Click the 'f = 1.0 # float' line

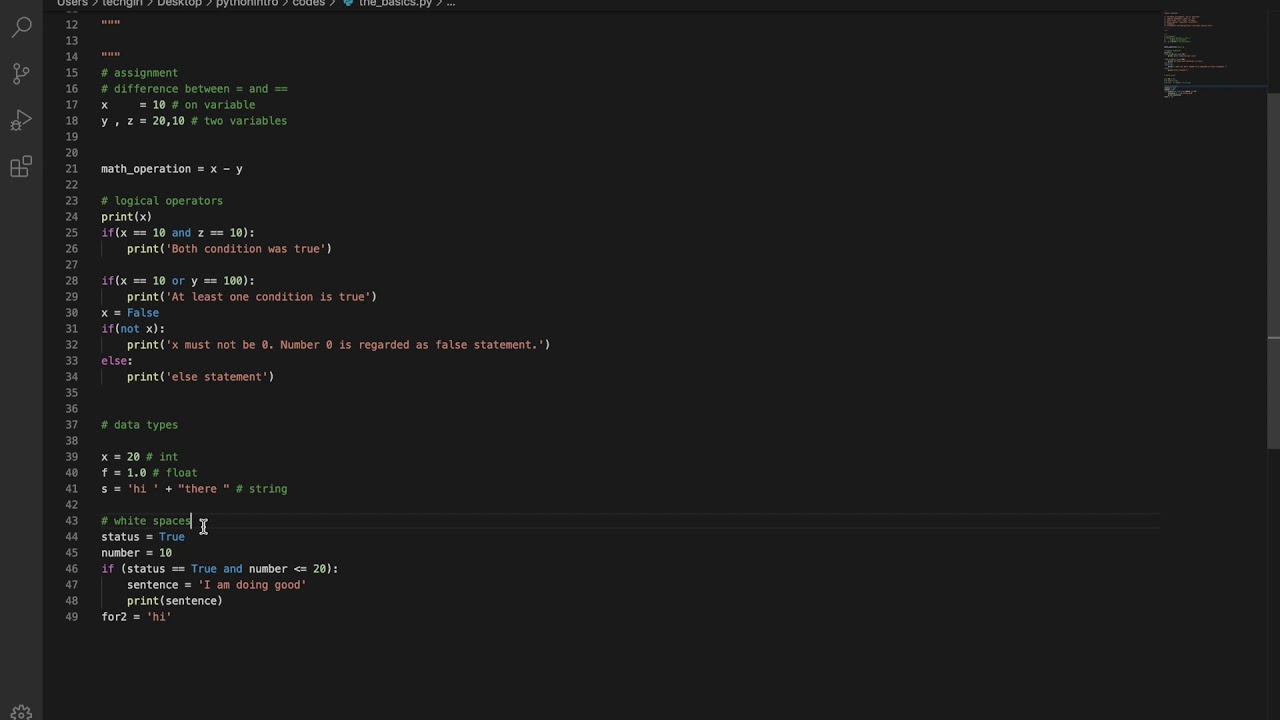click(x=149, y=473)
